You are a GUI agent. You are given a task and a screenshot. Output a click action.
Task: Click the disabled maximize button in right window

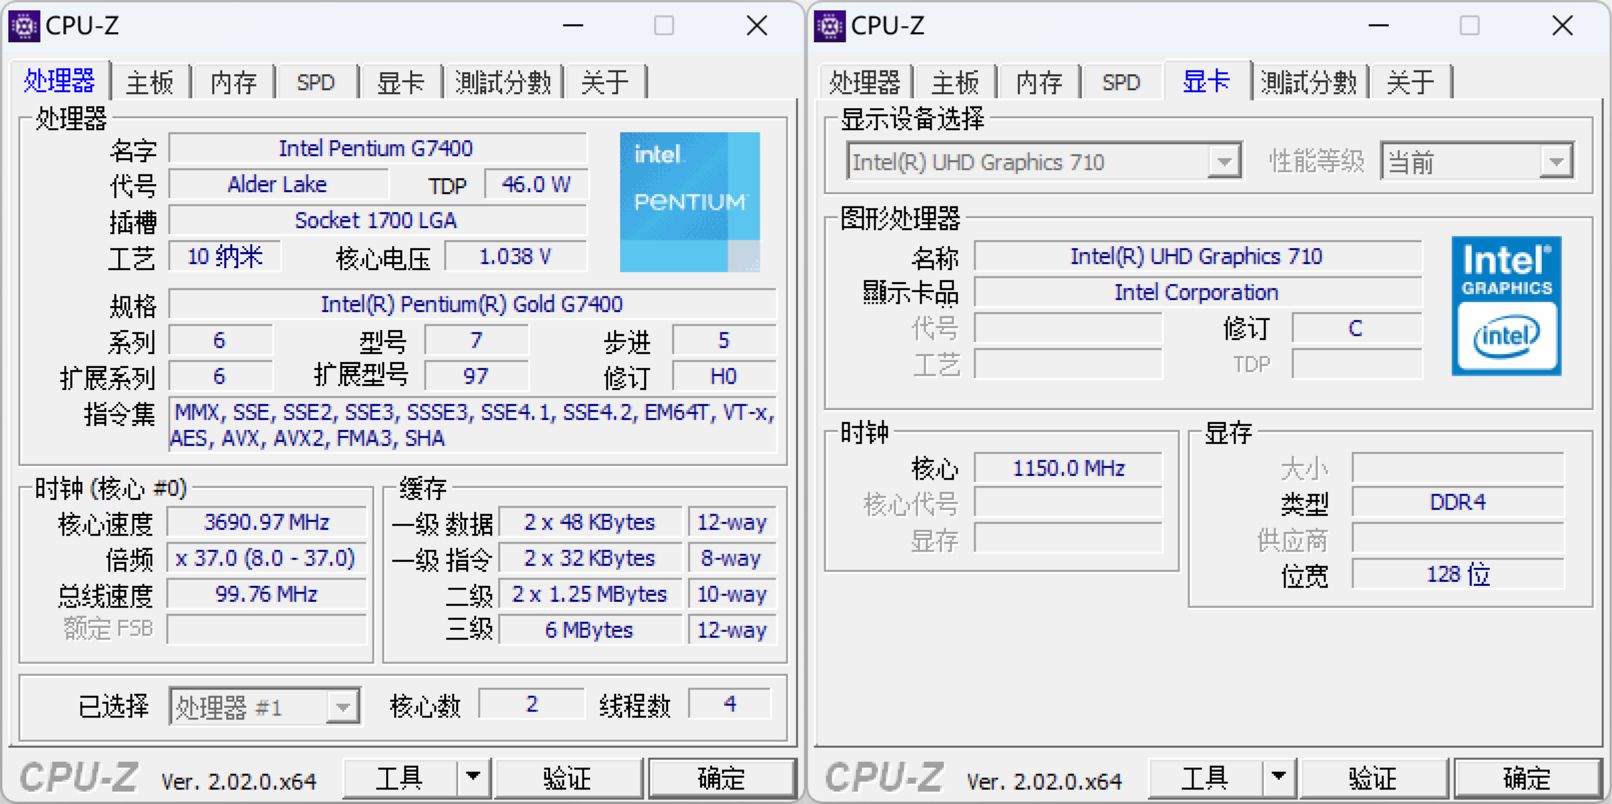tap(1470, 26)
